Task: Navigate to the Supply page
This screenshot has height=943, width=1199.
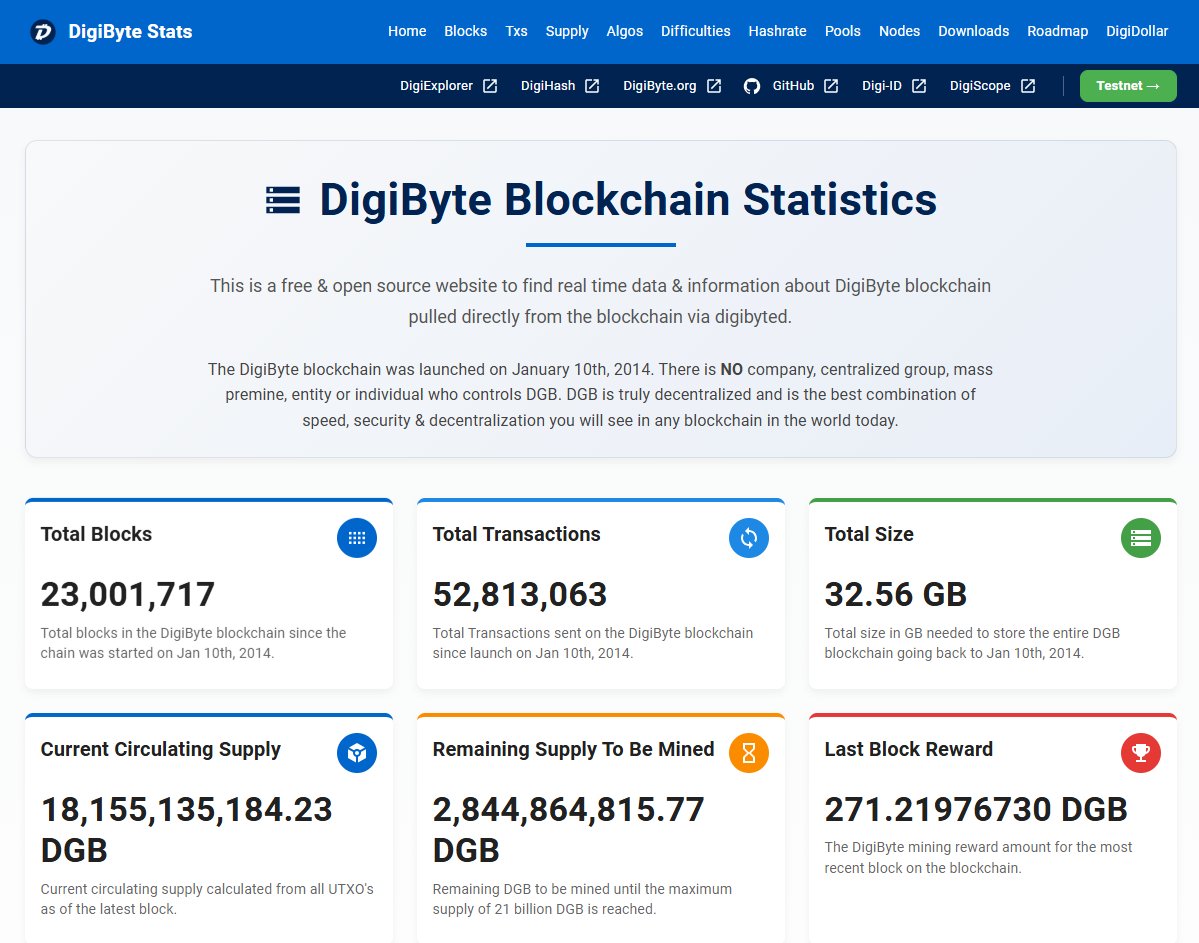Action: (567, 31)
